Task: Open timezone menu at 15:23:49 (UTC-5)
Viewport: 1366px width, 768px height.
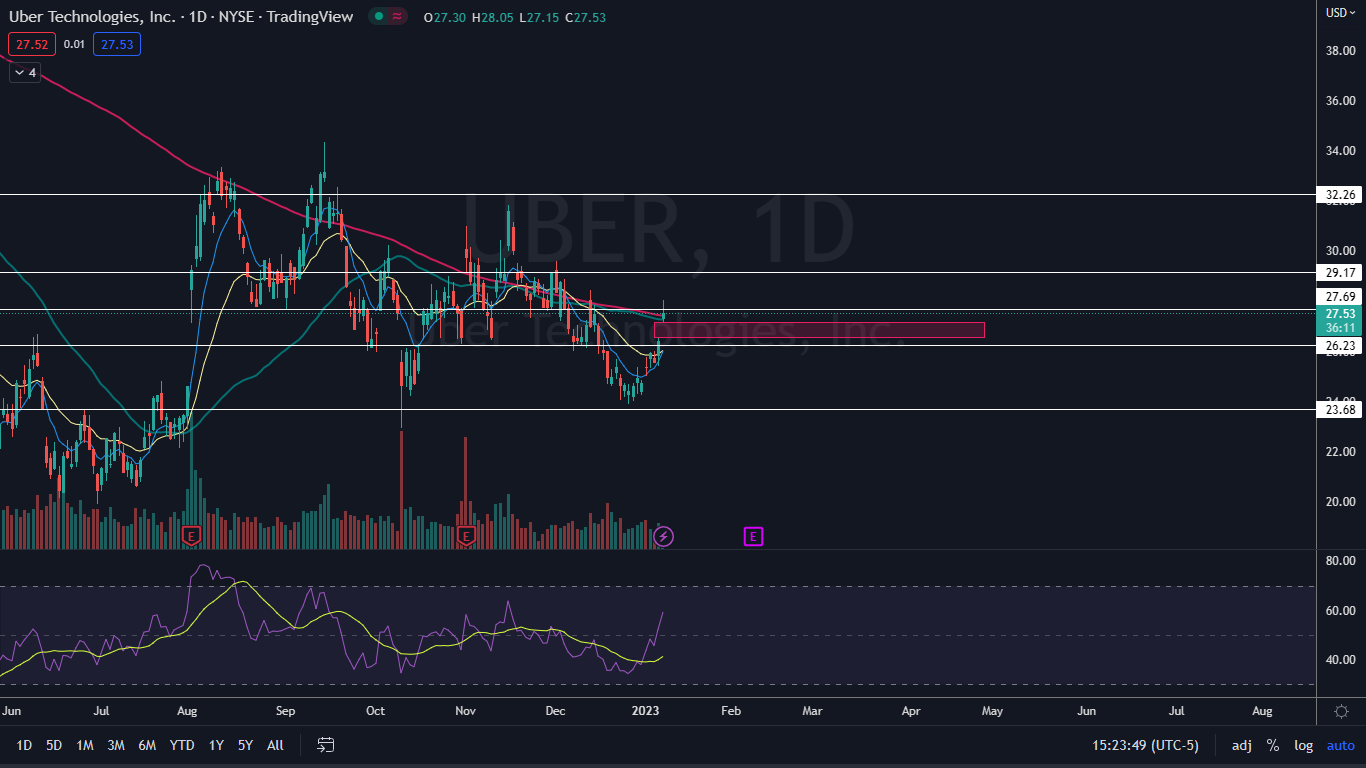Action: (1145, 745)
